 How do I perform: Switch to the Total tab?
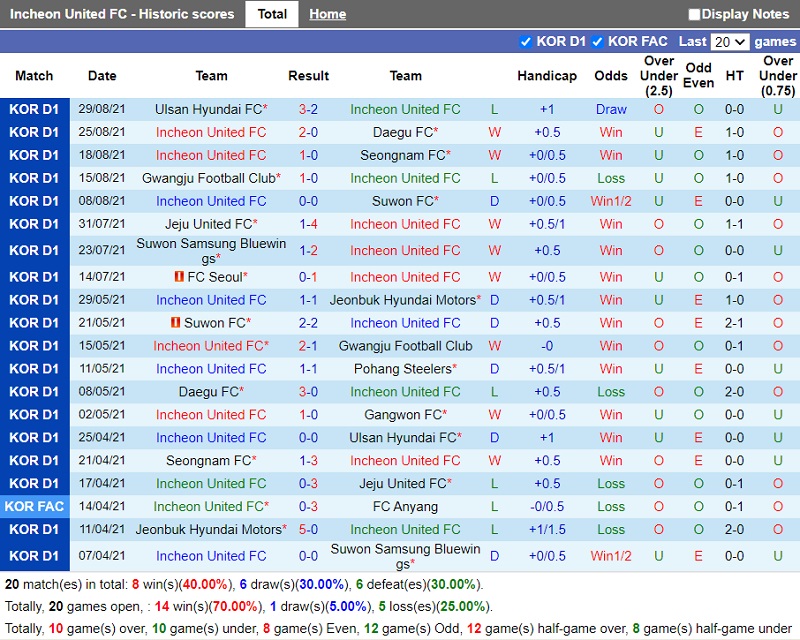tap(272, 14)
